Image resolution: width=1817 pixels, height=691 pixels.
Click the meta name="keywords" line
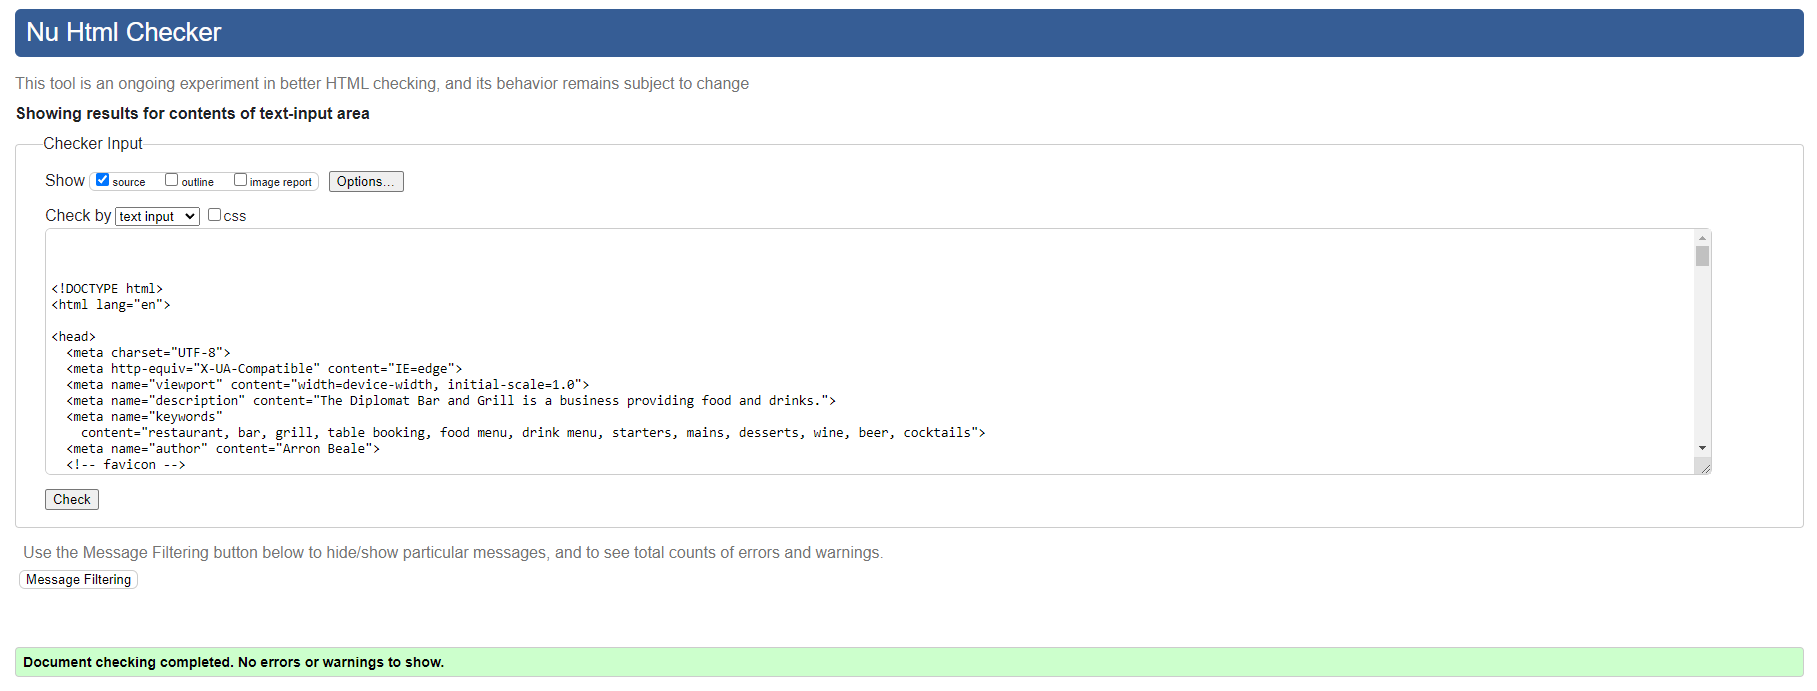click(x=144, y=417)
